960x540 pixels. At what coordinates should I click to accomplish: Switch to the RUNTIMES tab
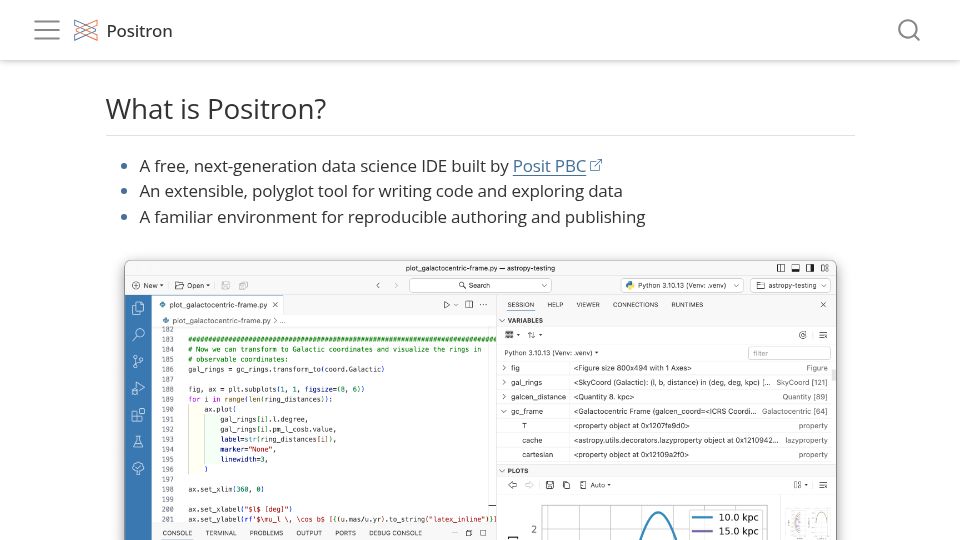tap(687, 304)
